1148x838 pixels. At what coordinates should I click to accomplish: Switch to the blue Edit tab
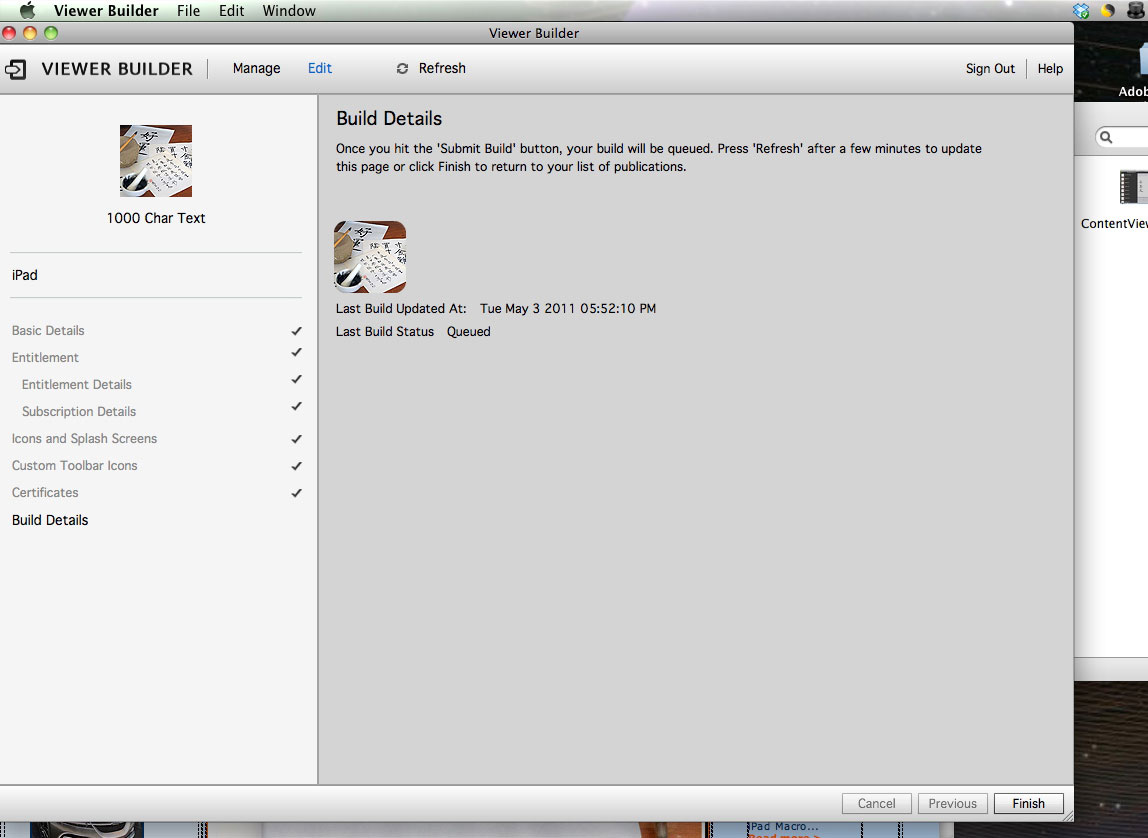319,68
